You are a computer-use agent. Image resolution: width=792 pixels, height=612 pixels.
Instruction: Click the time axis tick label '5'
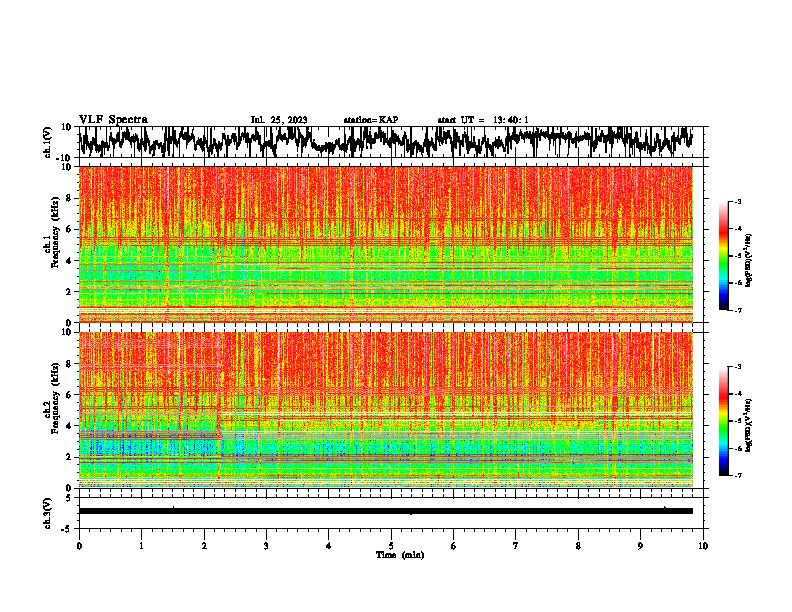[391, 546]
